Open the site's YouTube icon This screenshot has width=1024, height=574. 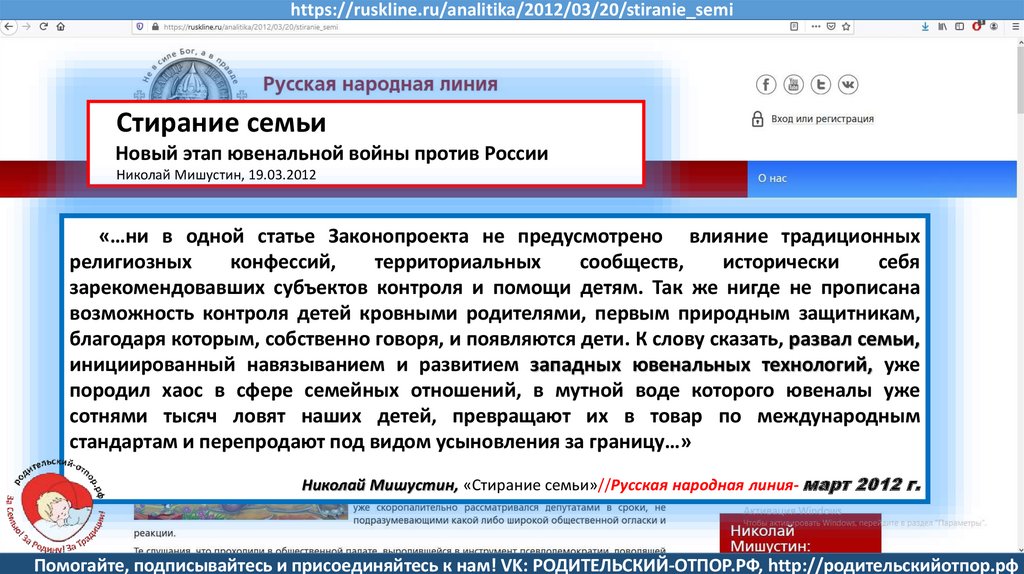click(793, 84)
